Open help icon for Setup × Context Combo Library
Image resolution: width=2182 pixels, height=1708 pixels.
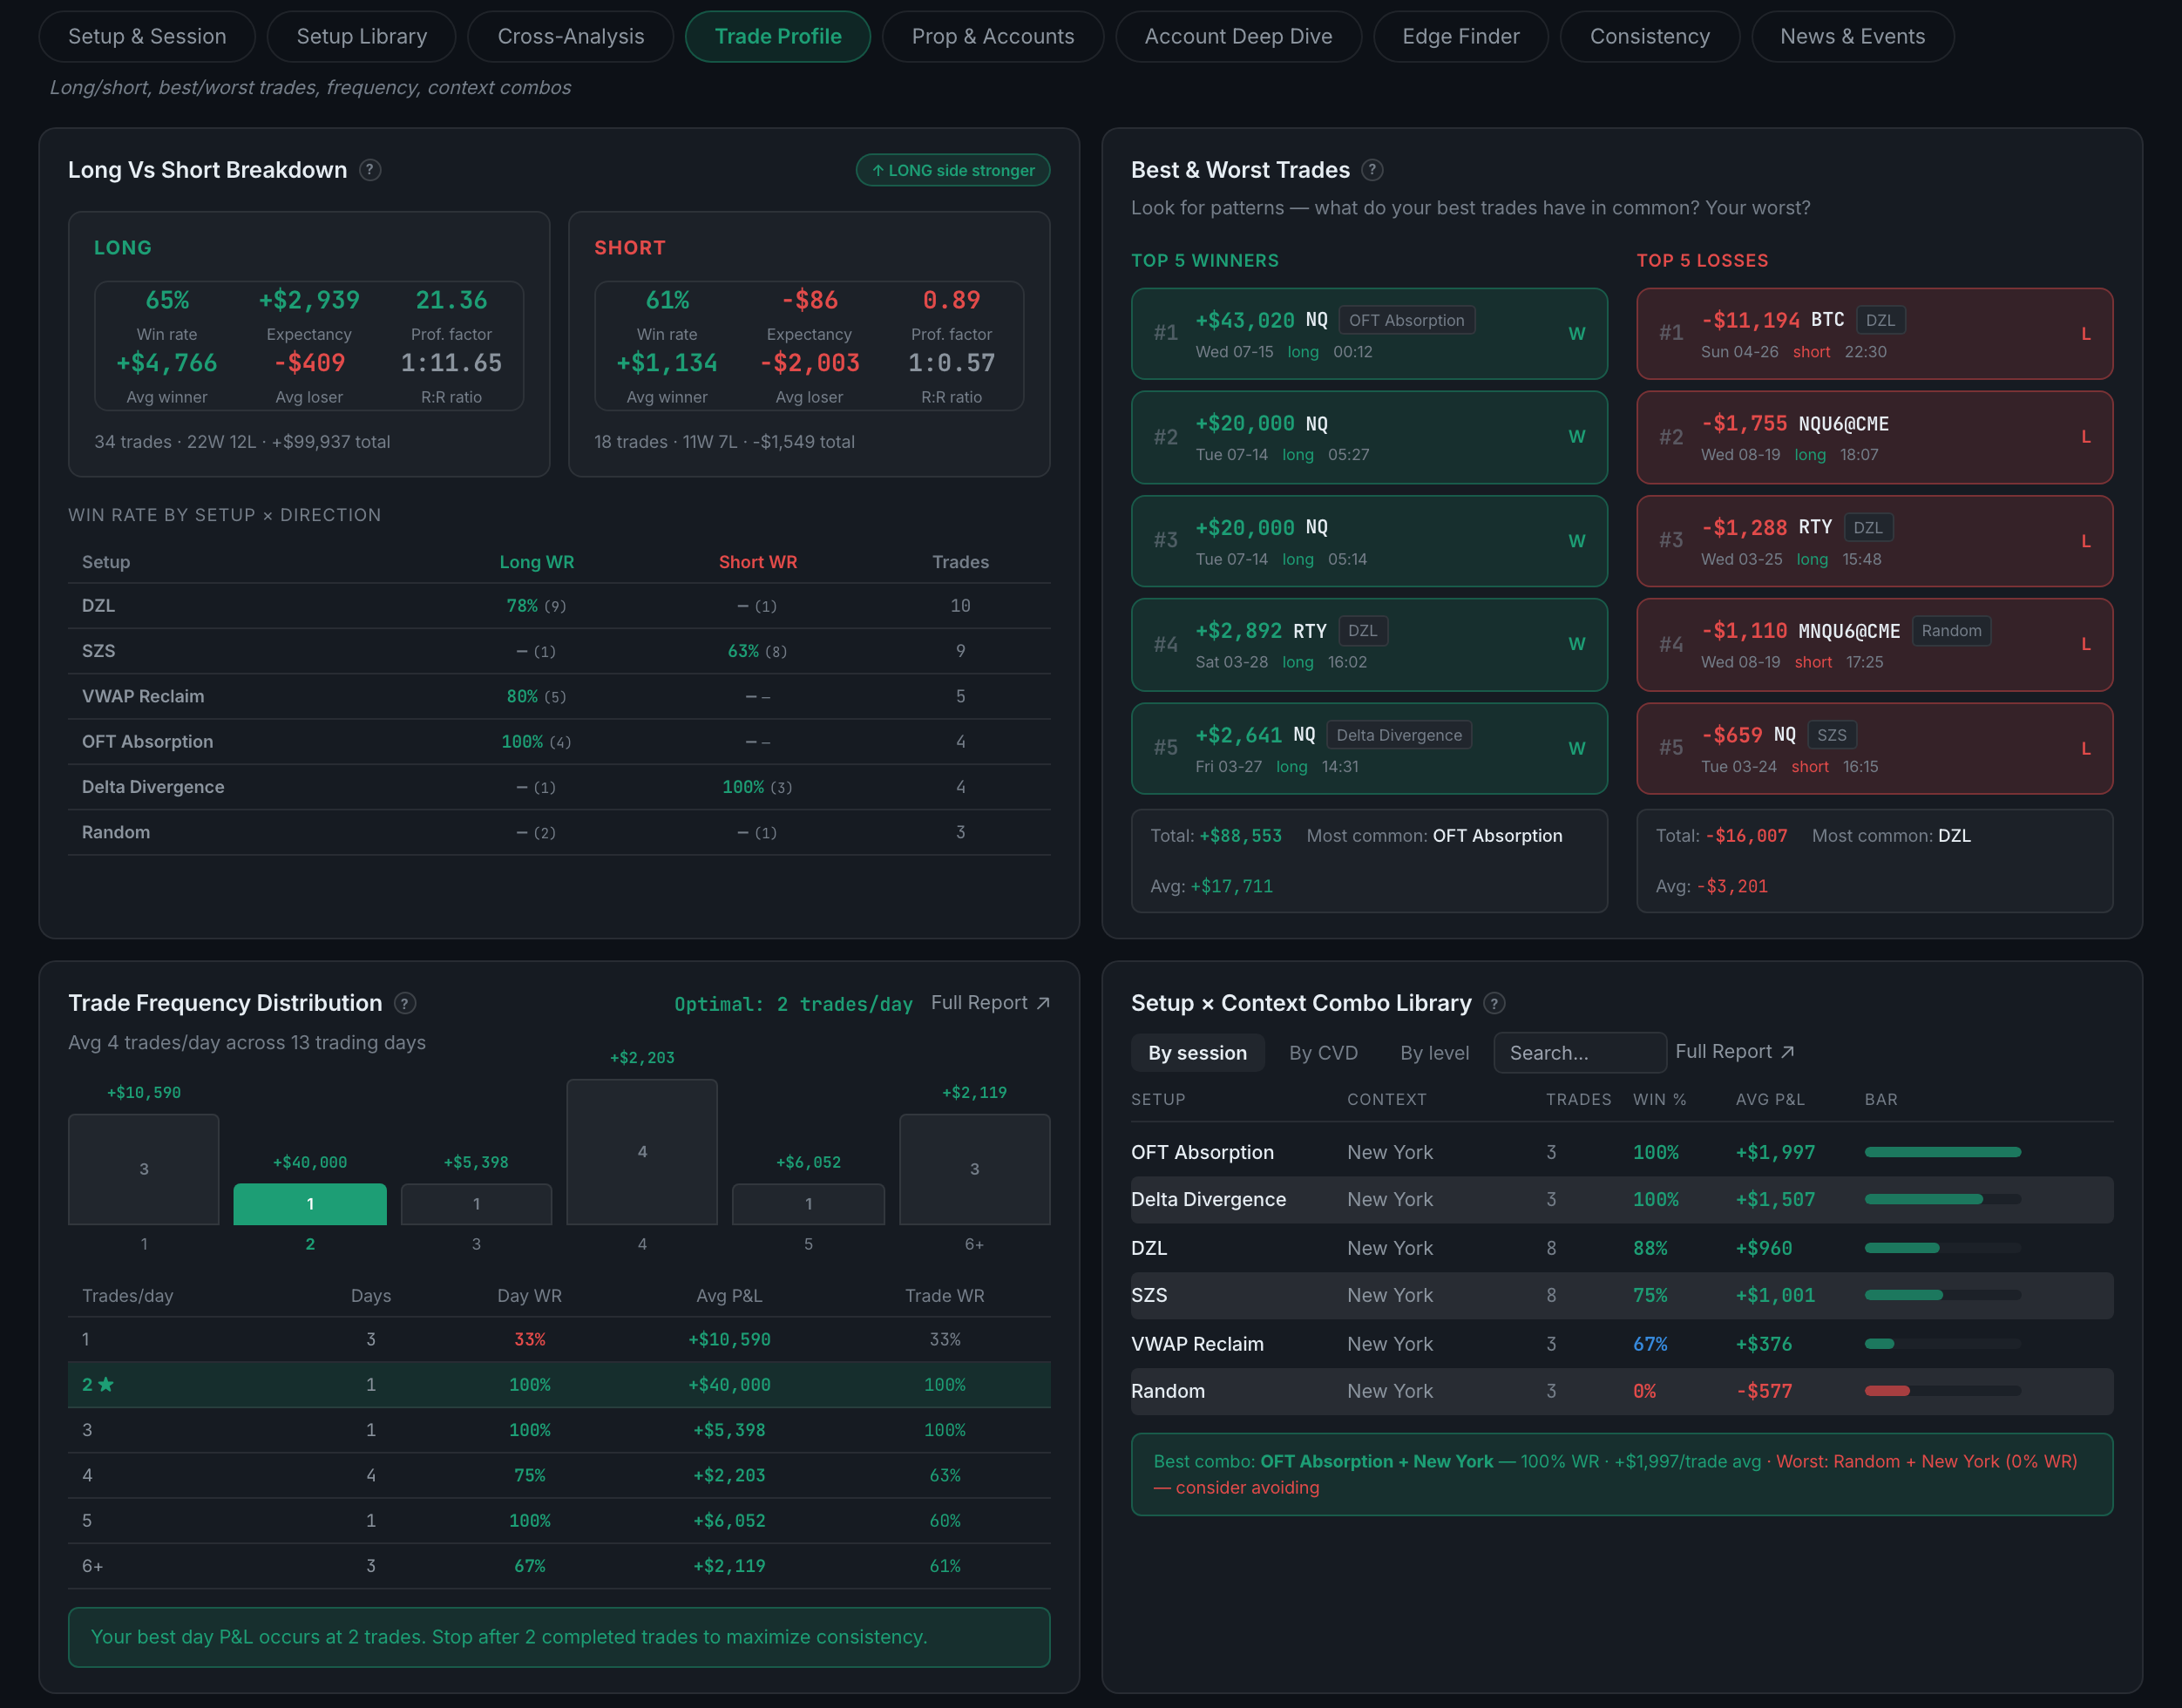click(x=1494, y=1003)
